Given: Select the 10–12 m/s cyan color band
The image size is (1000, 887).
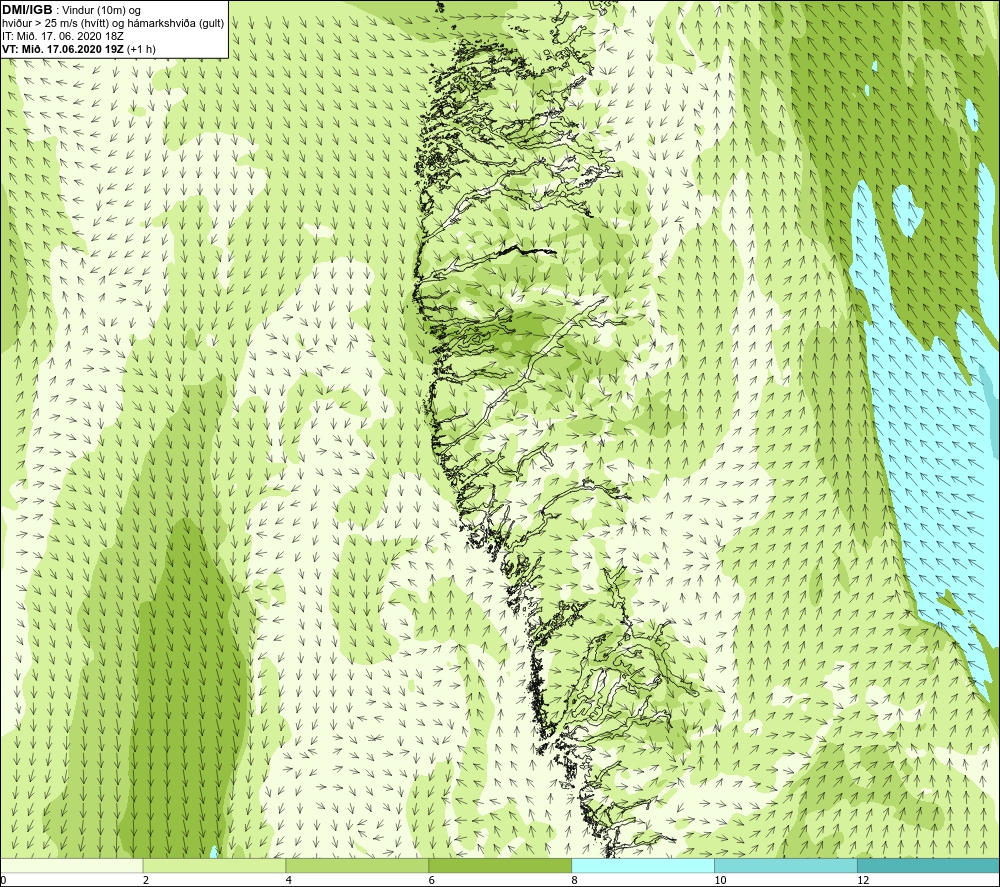Looking at the screenshot, I should tap(786, 866).
